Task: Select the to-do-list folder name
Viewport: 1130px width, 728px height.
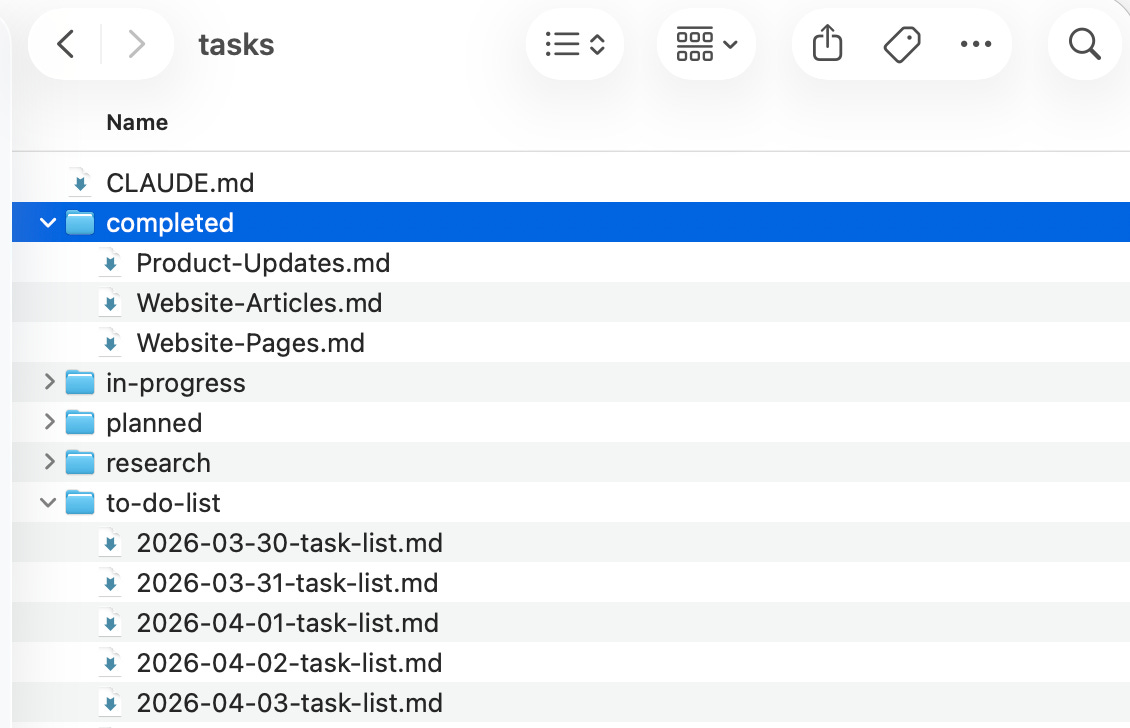Action: pyautogui.click(x=164, y=503)
